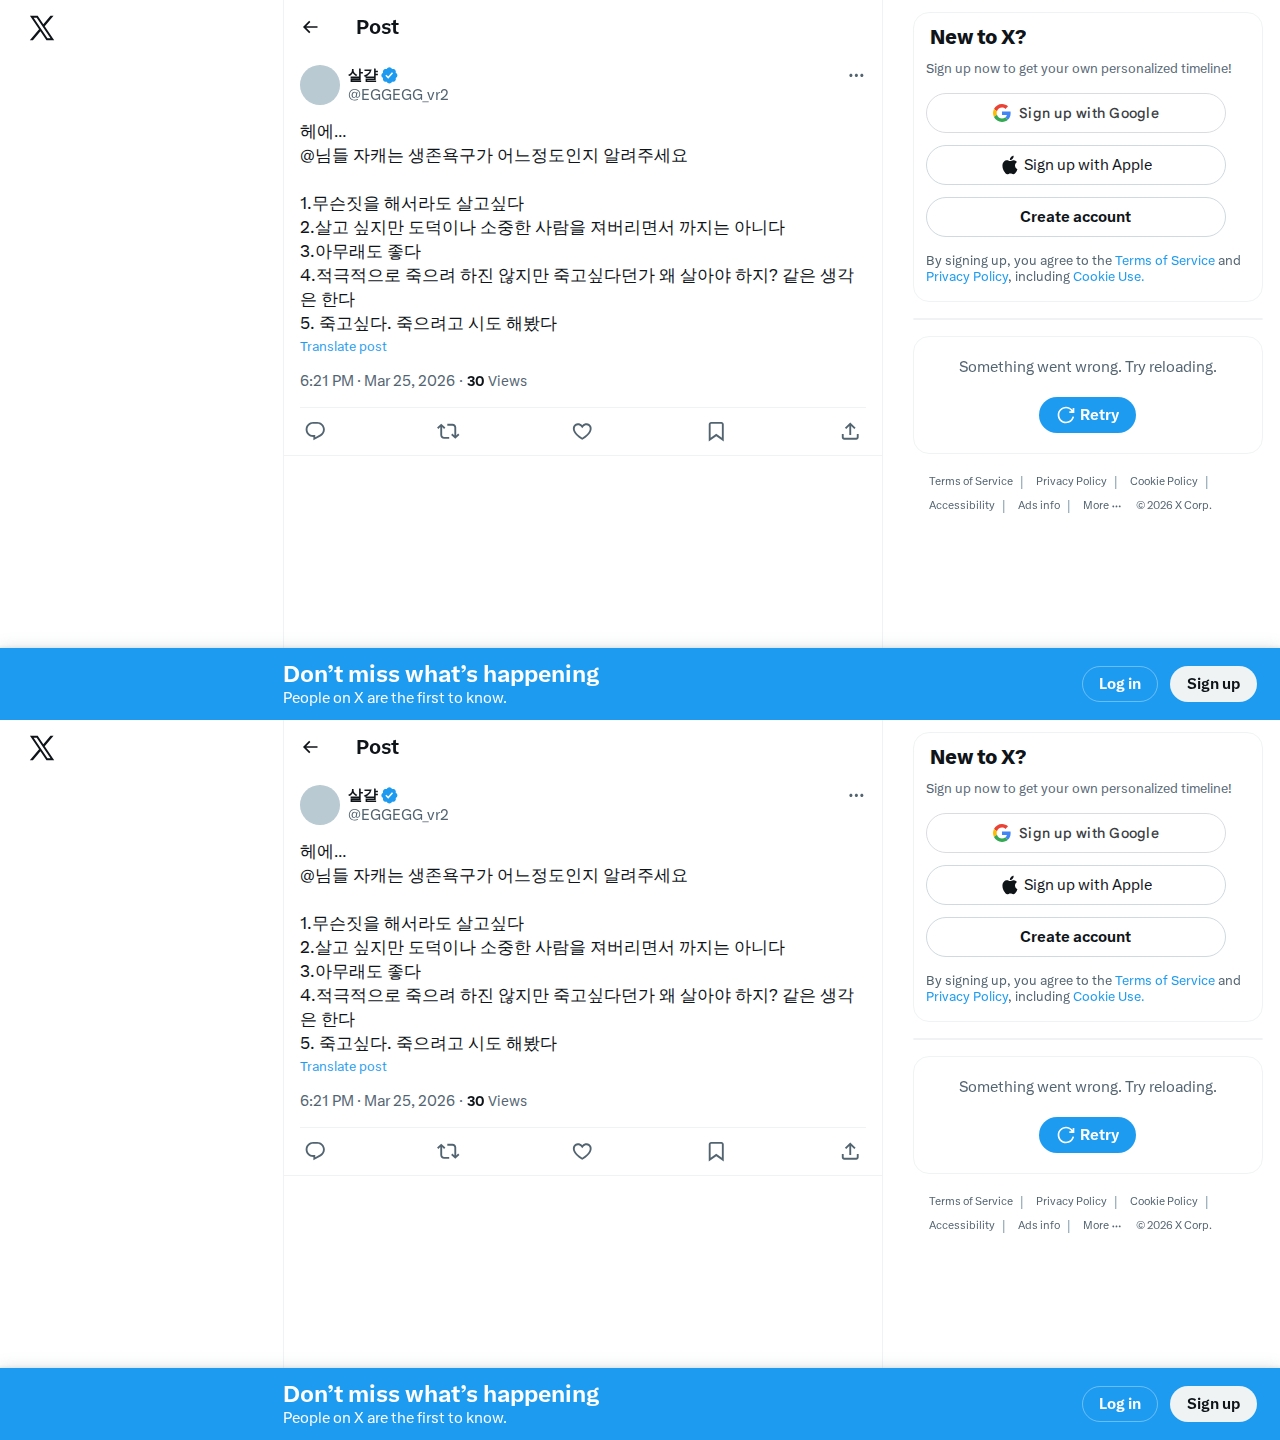
Task: Like the first post with the heart icon
Action: (x=582, y=431)
